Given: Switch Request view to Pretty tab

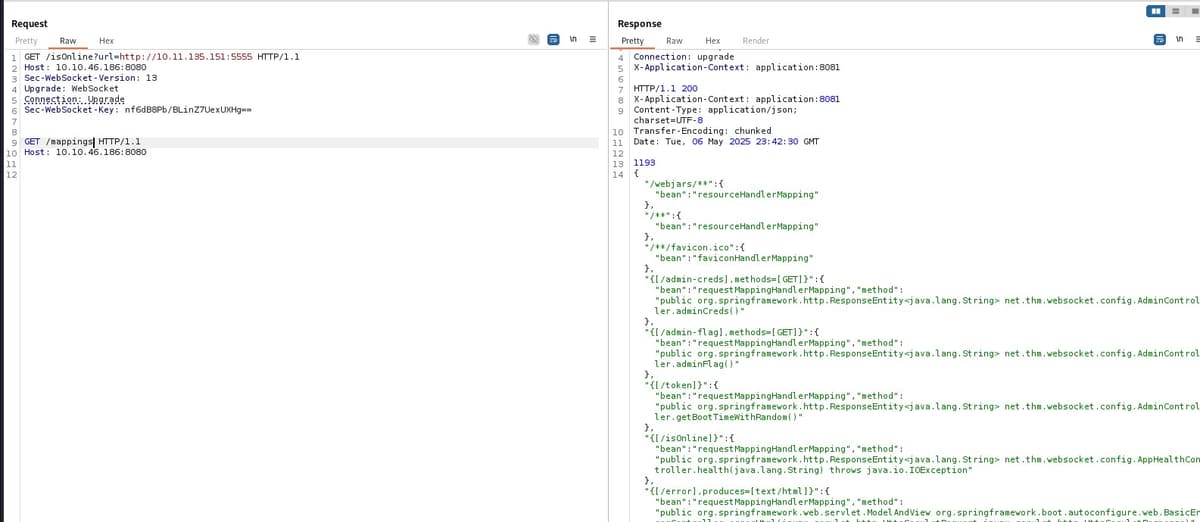Looking at the screenshot, I should click(26, 41).
